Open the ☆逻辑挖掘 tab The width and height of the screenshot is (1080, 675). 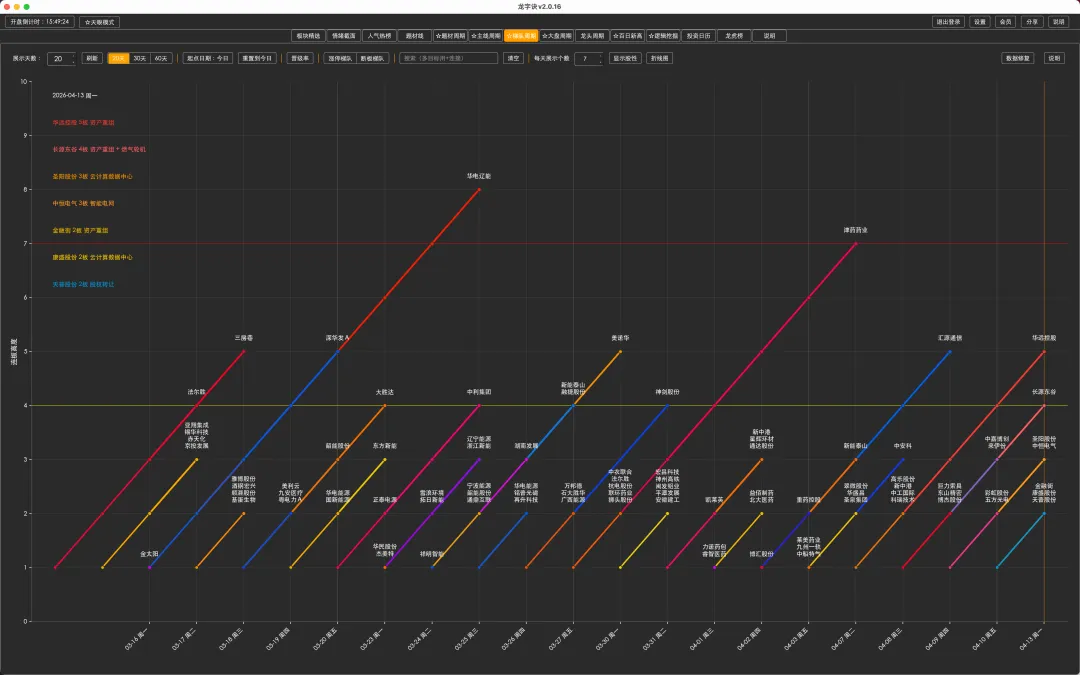point(663,36)
